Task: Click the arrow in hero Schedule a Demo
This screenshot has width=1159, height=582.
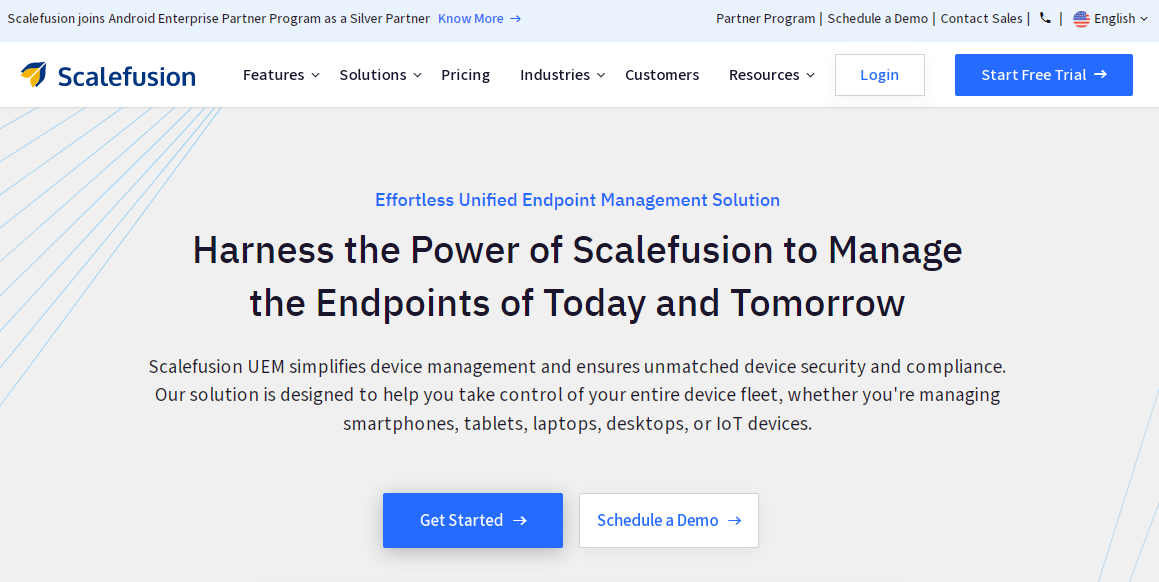Action: (x=734, y=521)
